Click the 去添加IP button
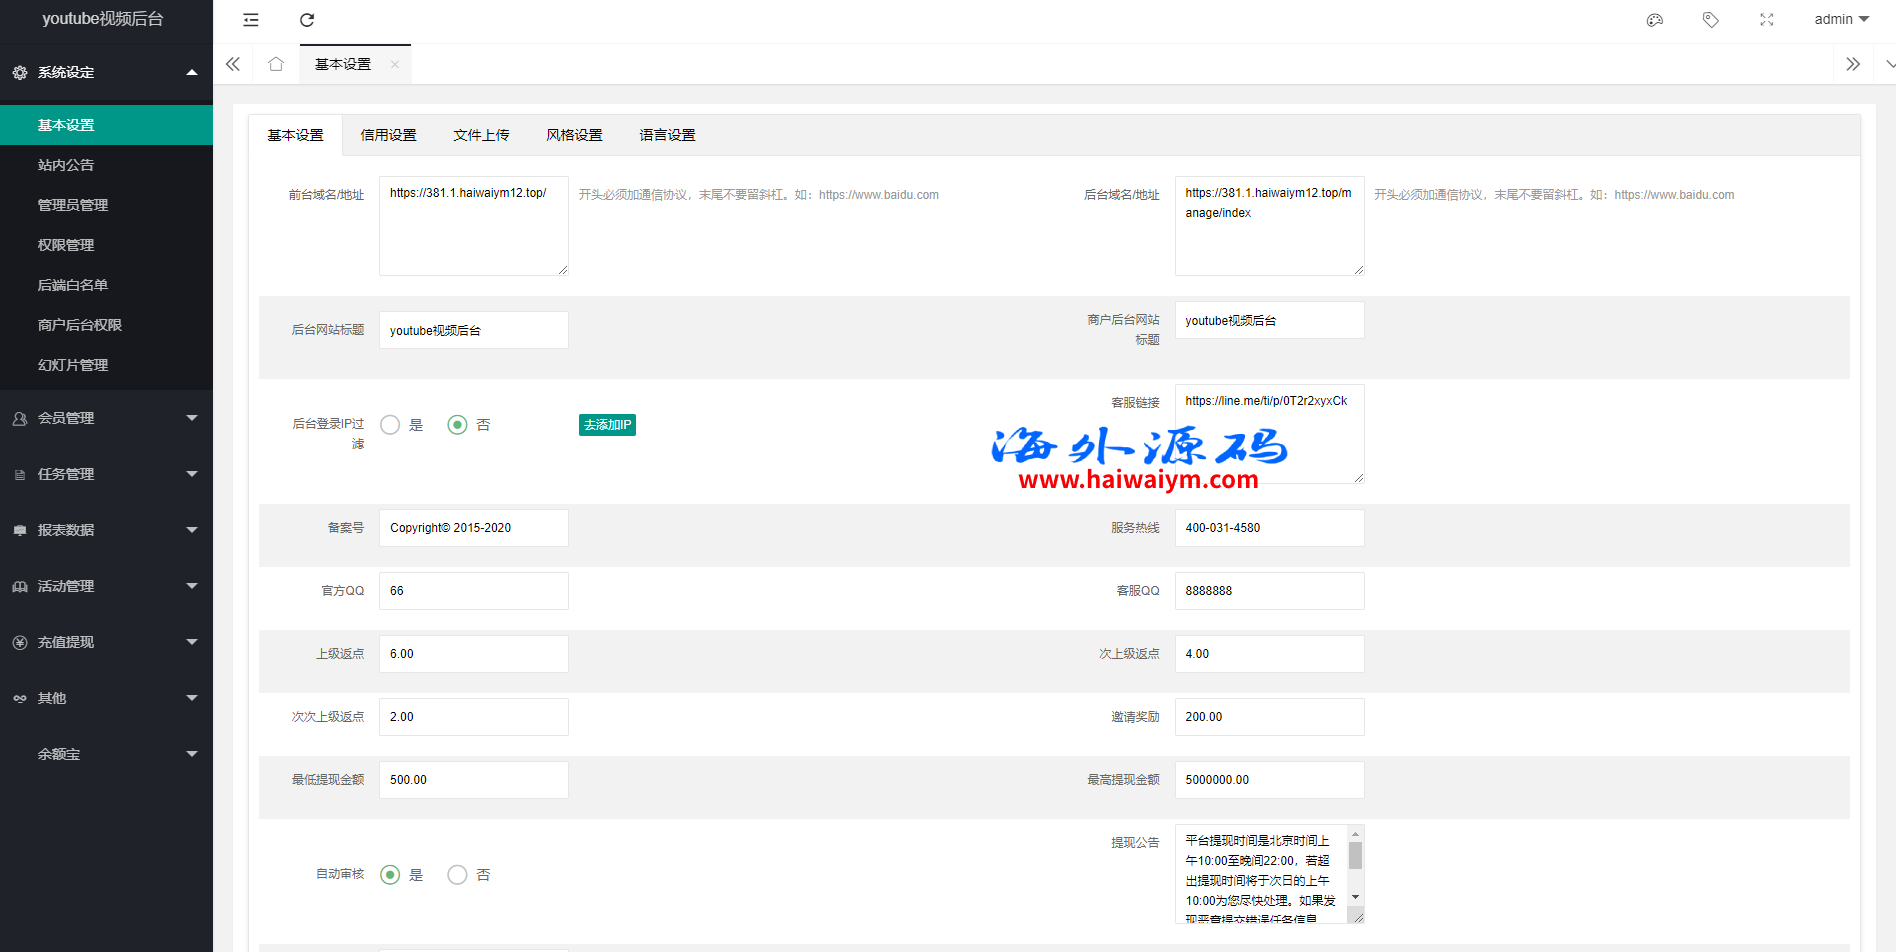The width and height of the screenshot is (1896, 952). pyautogui.click(x=607, y=425)
